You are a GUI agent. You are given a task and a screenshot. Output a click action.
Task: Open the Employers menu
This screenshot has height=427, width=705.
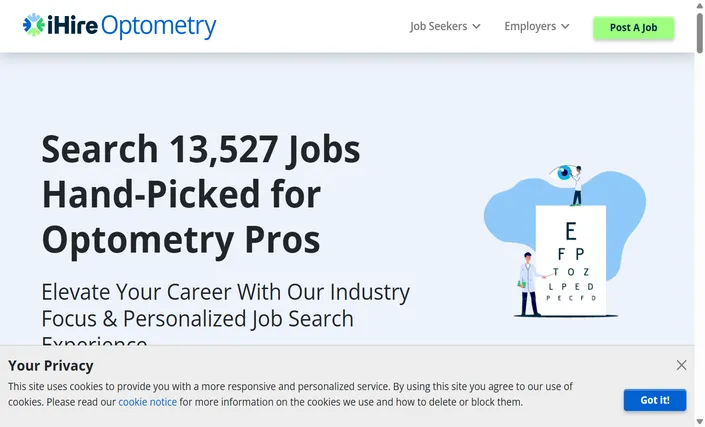click(x=530, y=27)
